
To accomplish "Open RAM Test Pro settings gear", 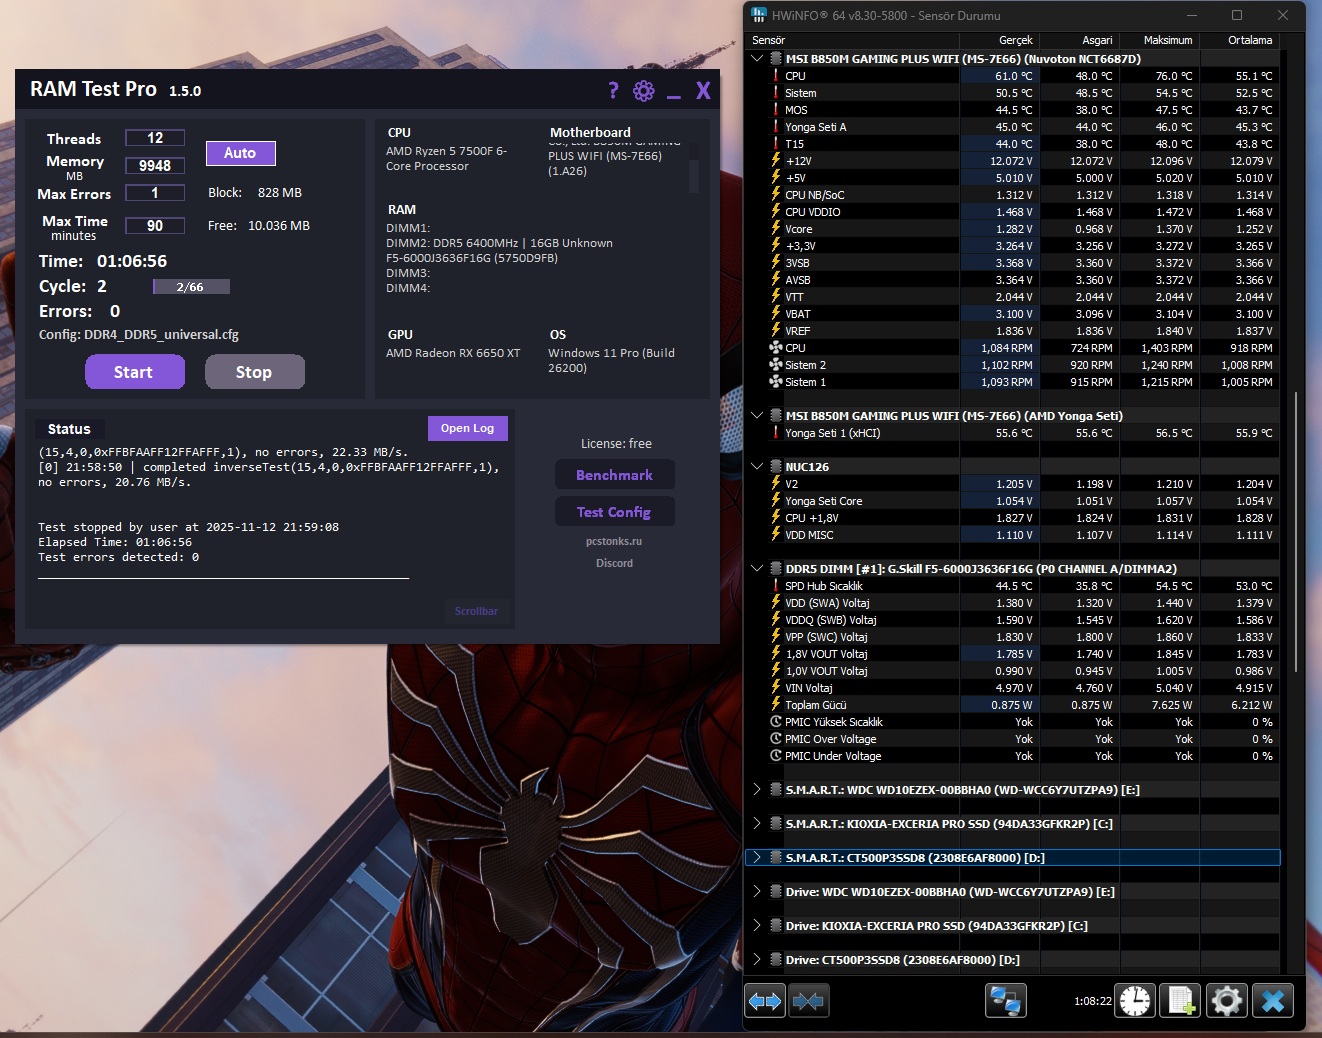I will [644, 91].
